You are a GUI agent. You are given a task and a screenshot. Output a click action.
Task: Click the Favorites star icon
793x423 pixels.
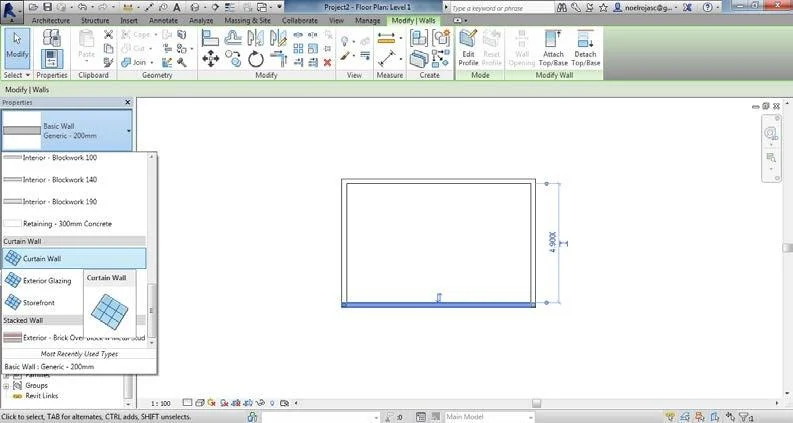click(603, 8)
